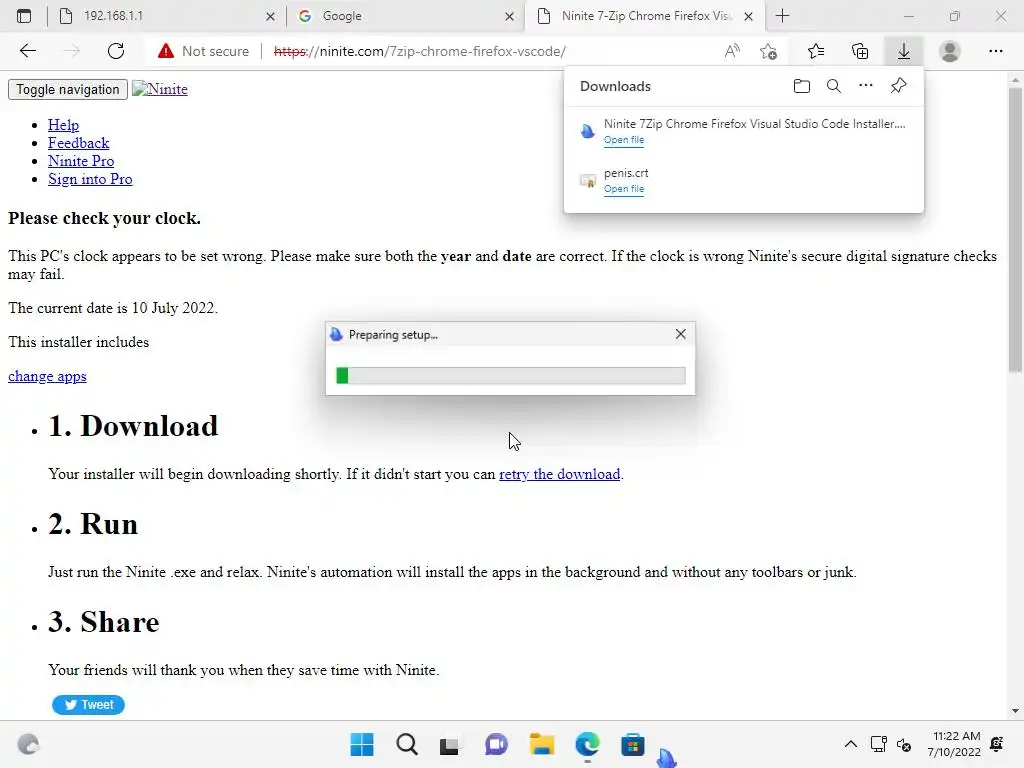Viewport: 1024px width, 768px height.
Task: Click the change apps link
Action: 47,376
